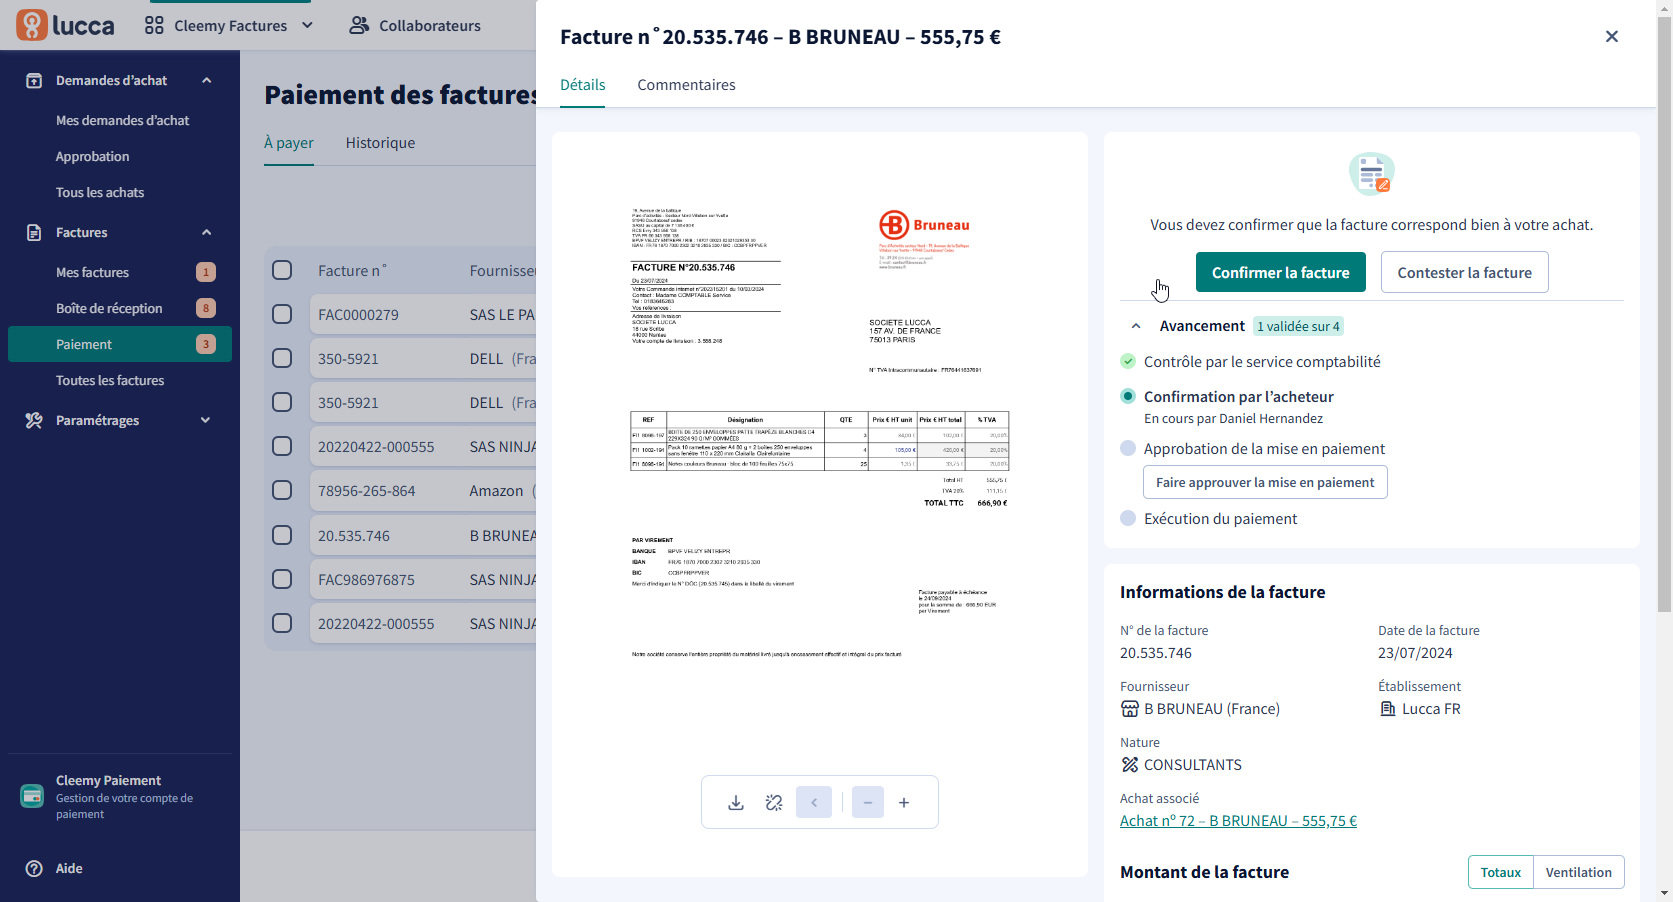Download the invoice document
This screenshot has height=902, width=1673.
736,802
